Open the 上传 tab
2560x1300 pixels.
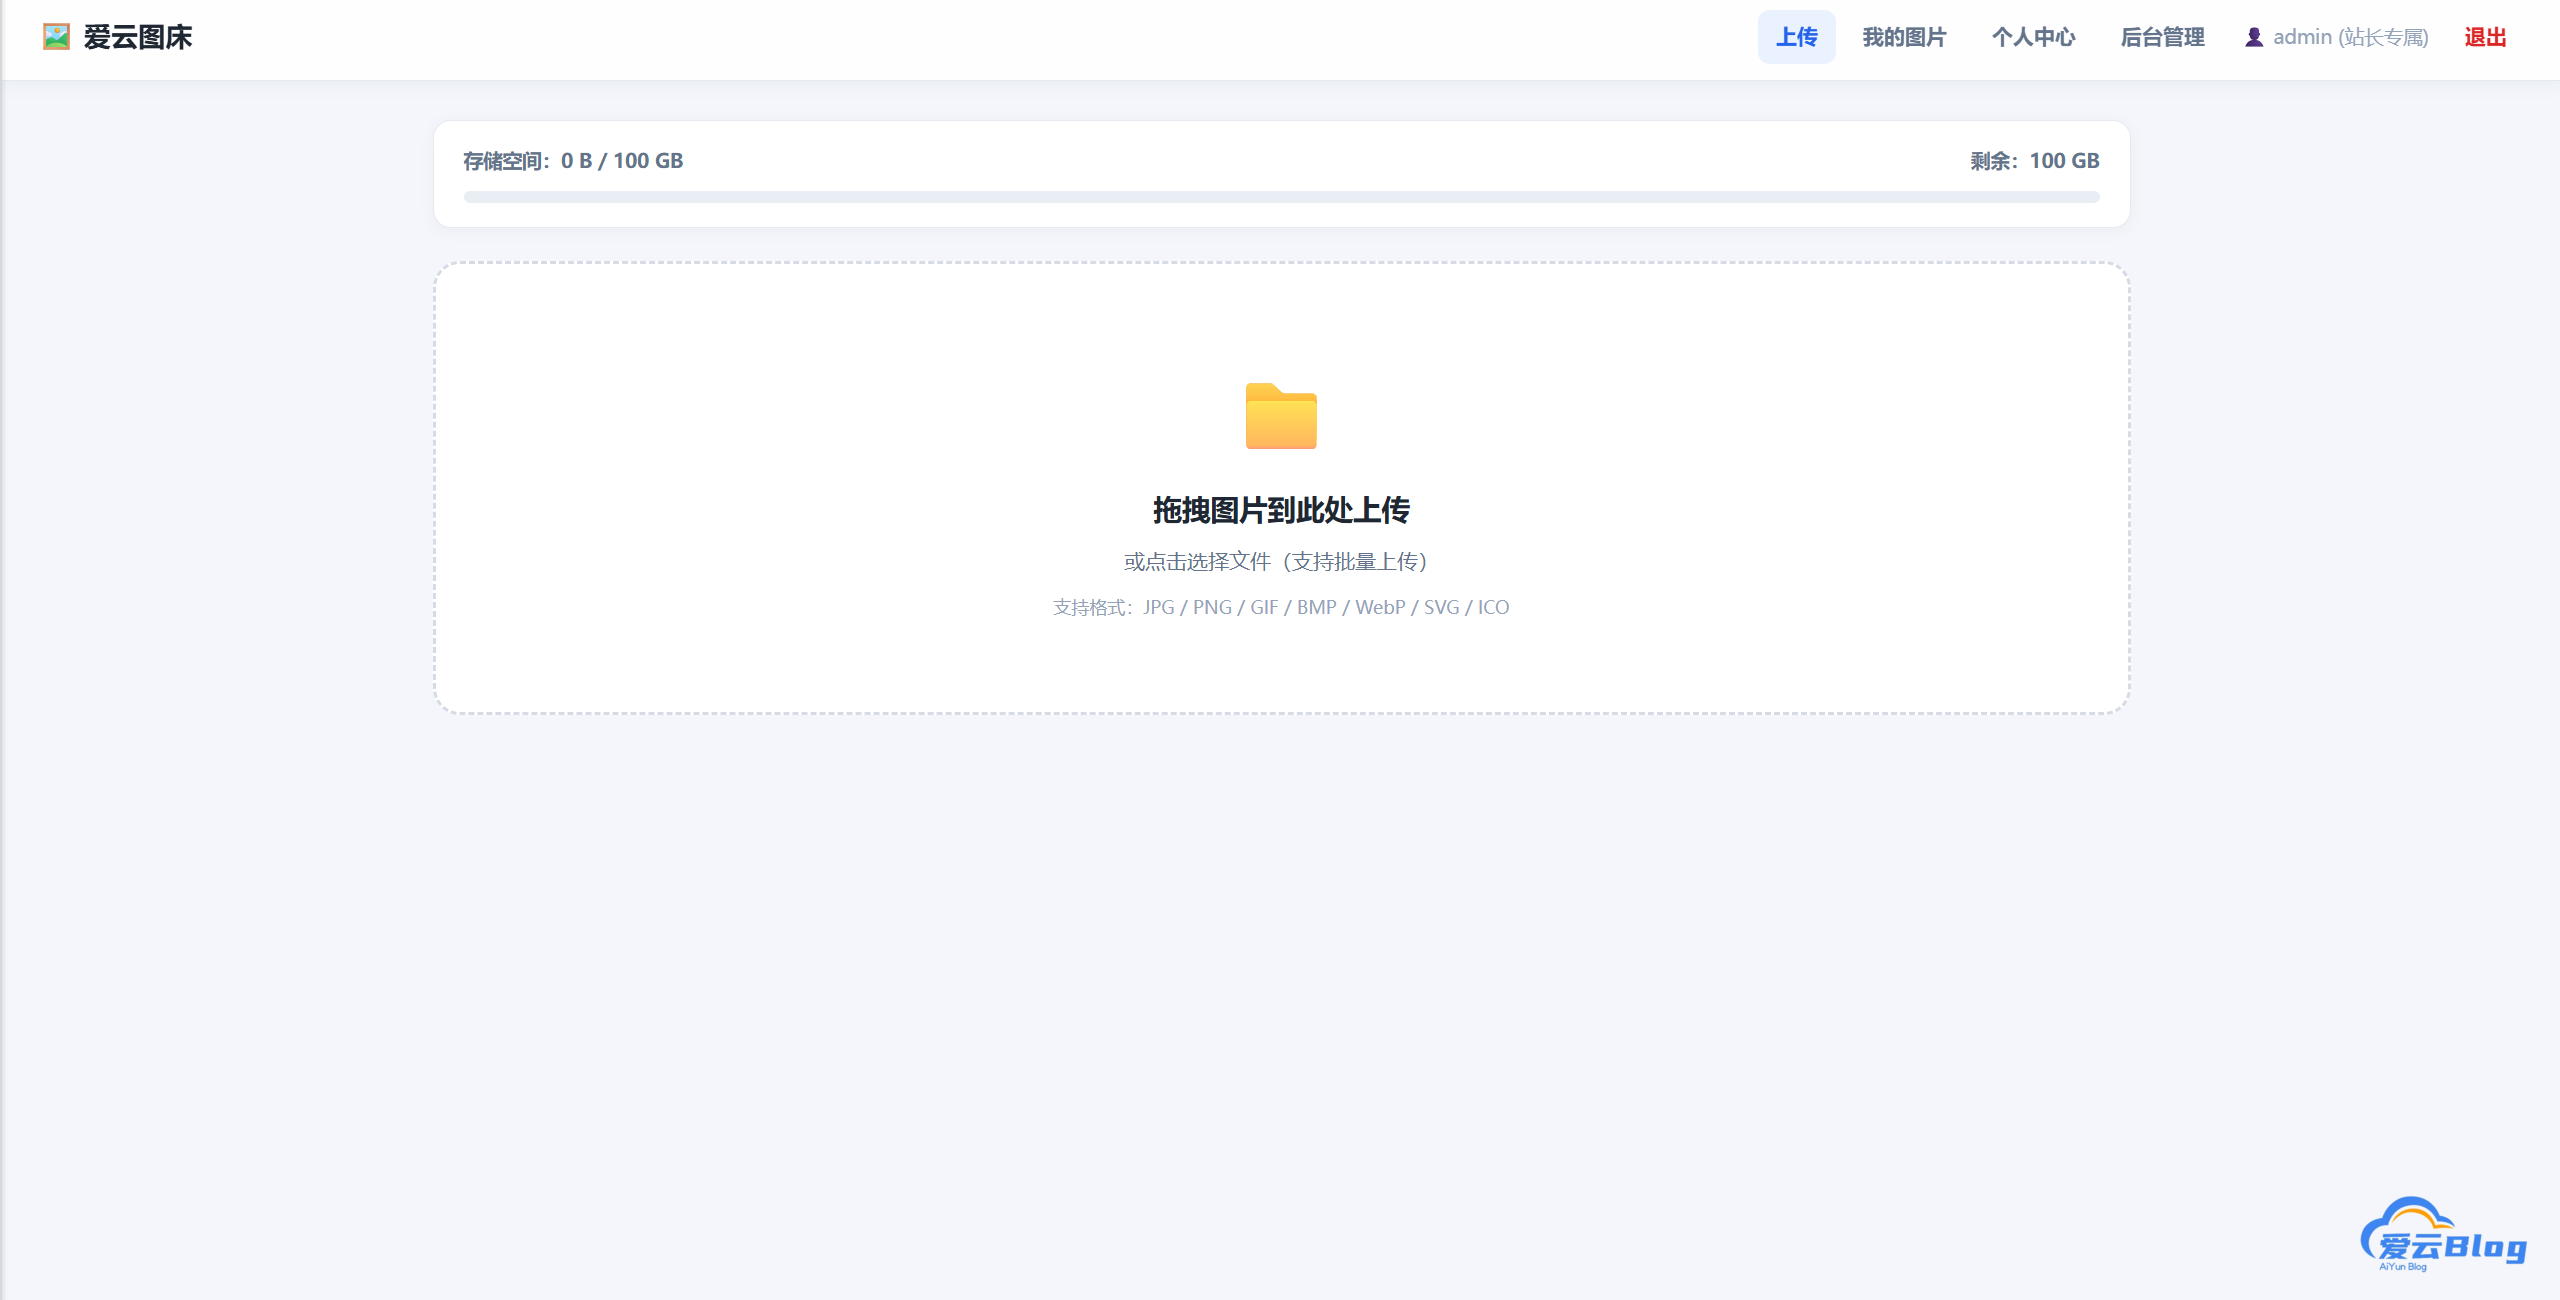click(1796, 37)
